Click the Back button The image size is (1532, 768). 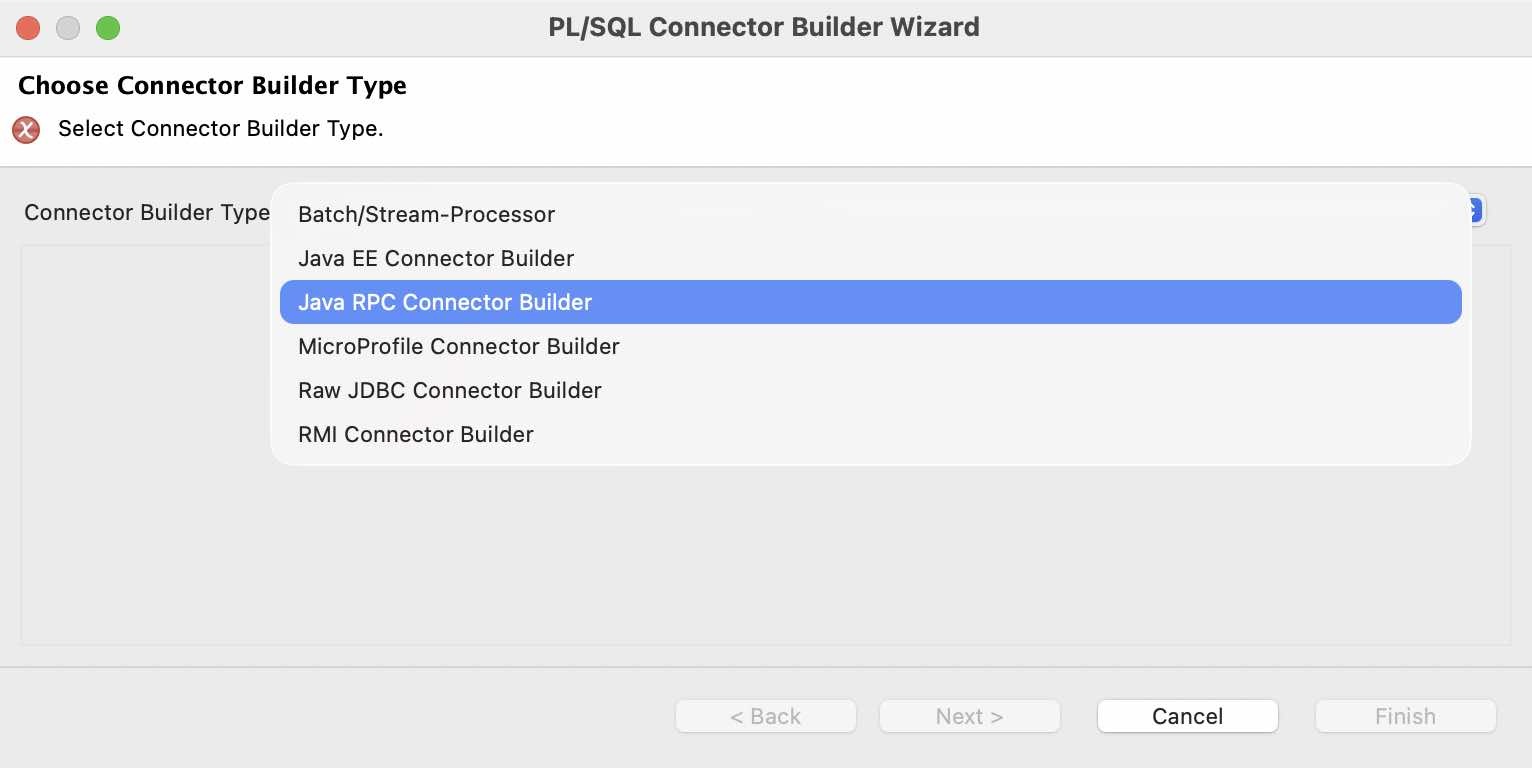tap(765, 716)
